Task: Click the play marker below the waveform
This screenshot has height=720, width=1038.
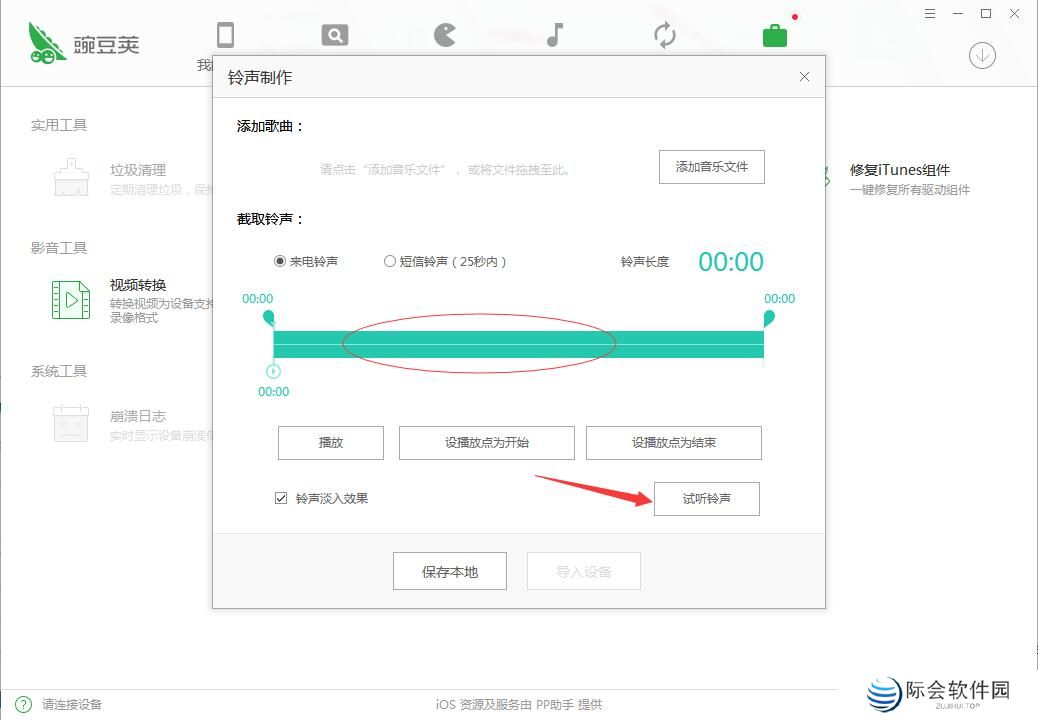Action: point(271,373)
